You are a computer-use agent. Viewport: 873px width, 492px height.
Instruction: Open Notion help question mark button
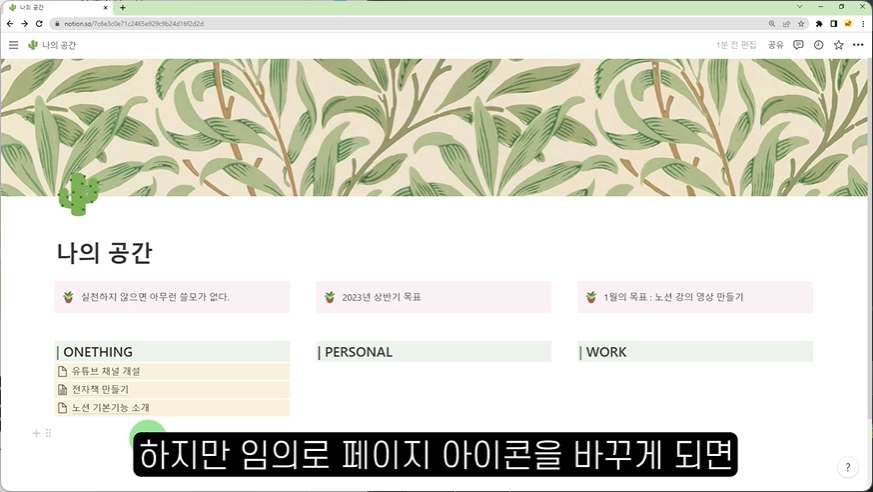click(x=848, y=468)
